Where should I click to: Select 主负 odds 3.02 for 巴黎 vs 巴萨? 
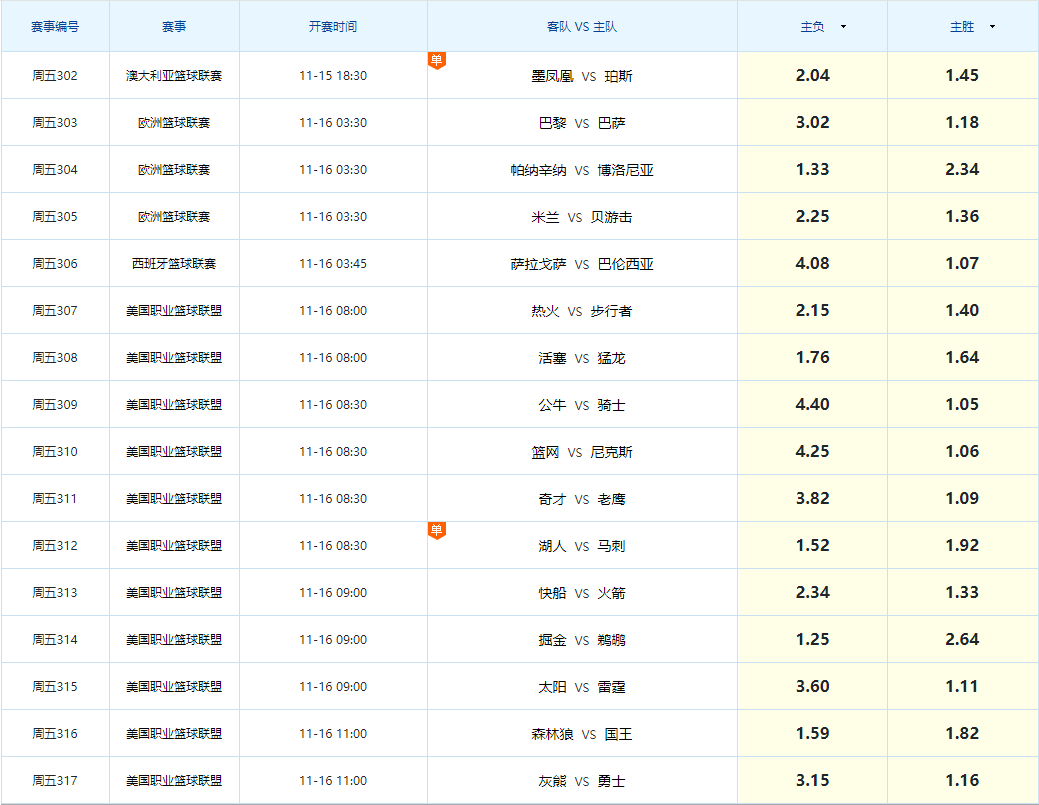coord(812,123)
